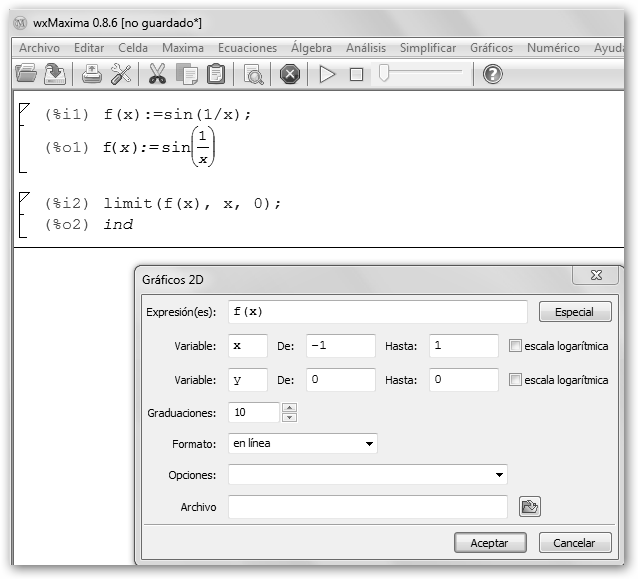Browse for file with folder icon
Viewport: 638px width, 579px height.
[x=530, y=507]
